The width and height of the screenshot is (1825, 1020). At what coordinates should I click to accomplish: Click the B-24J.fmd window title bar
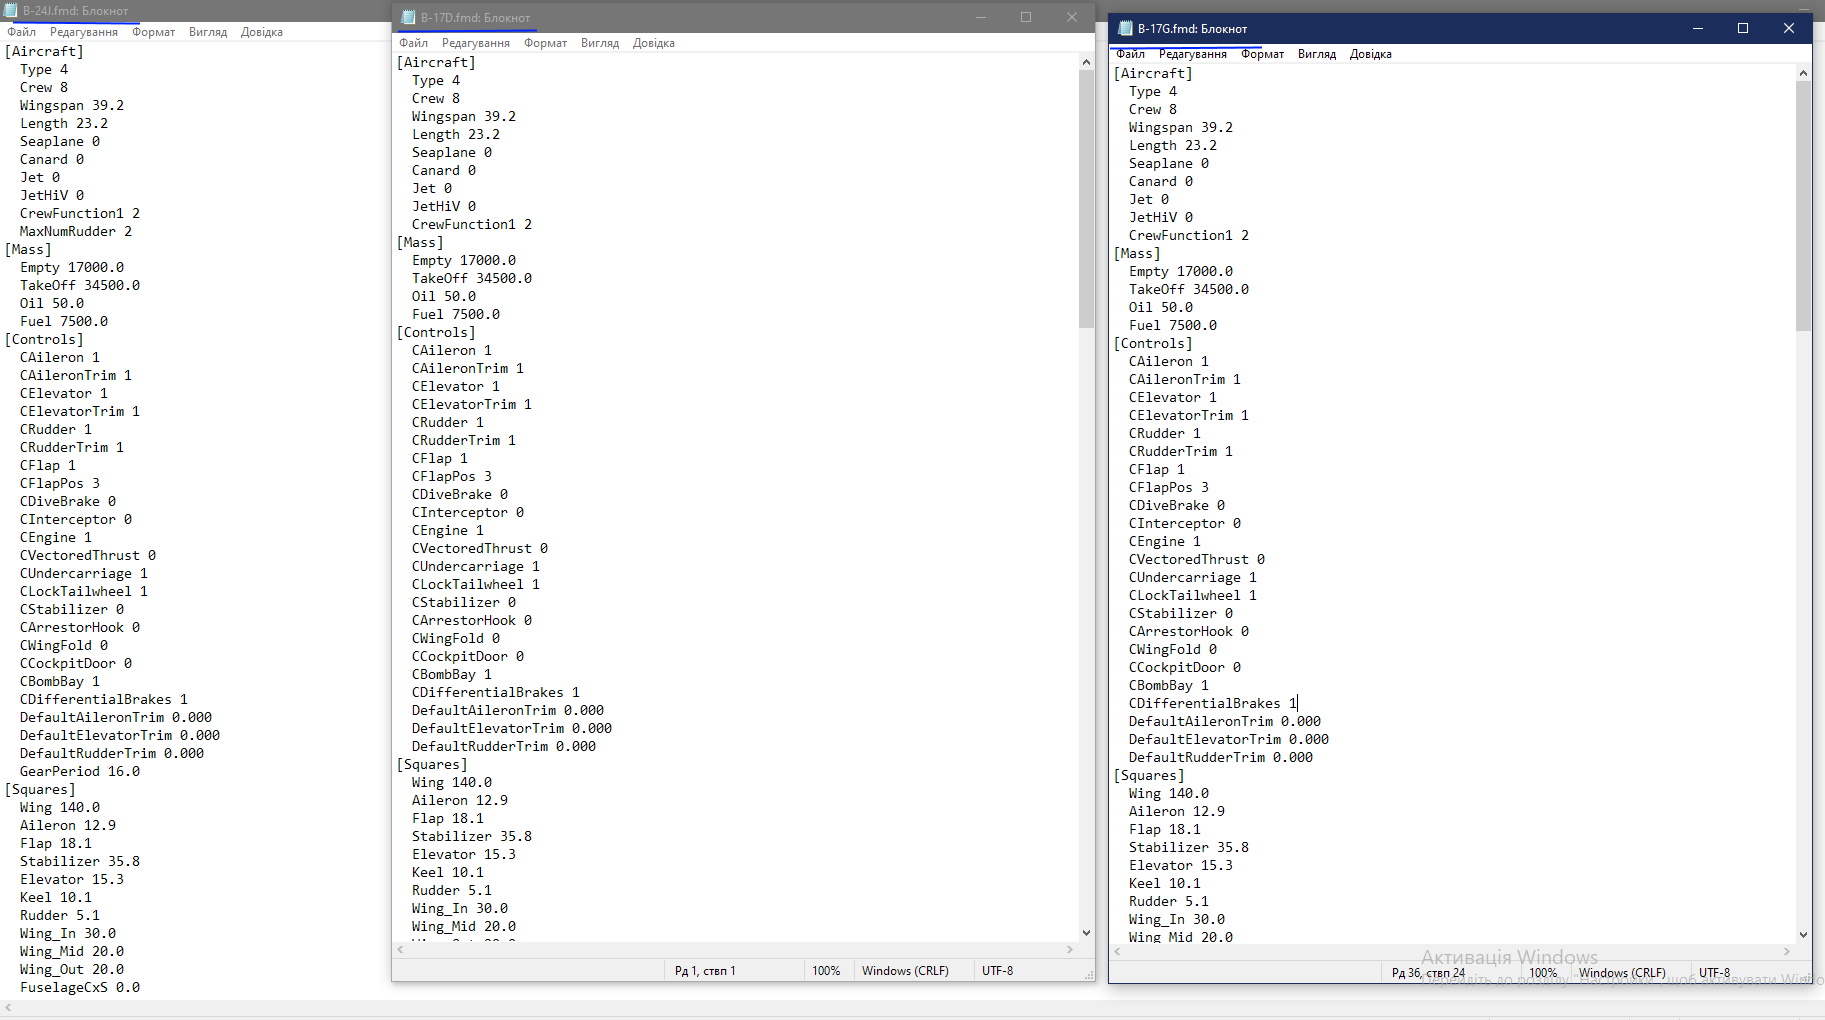pos(195,11)
